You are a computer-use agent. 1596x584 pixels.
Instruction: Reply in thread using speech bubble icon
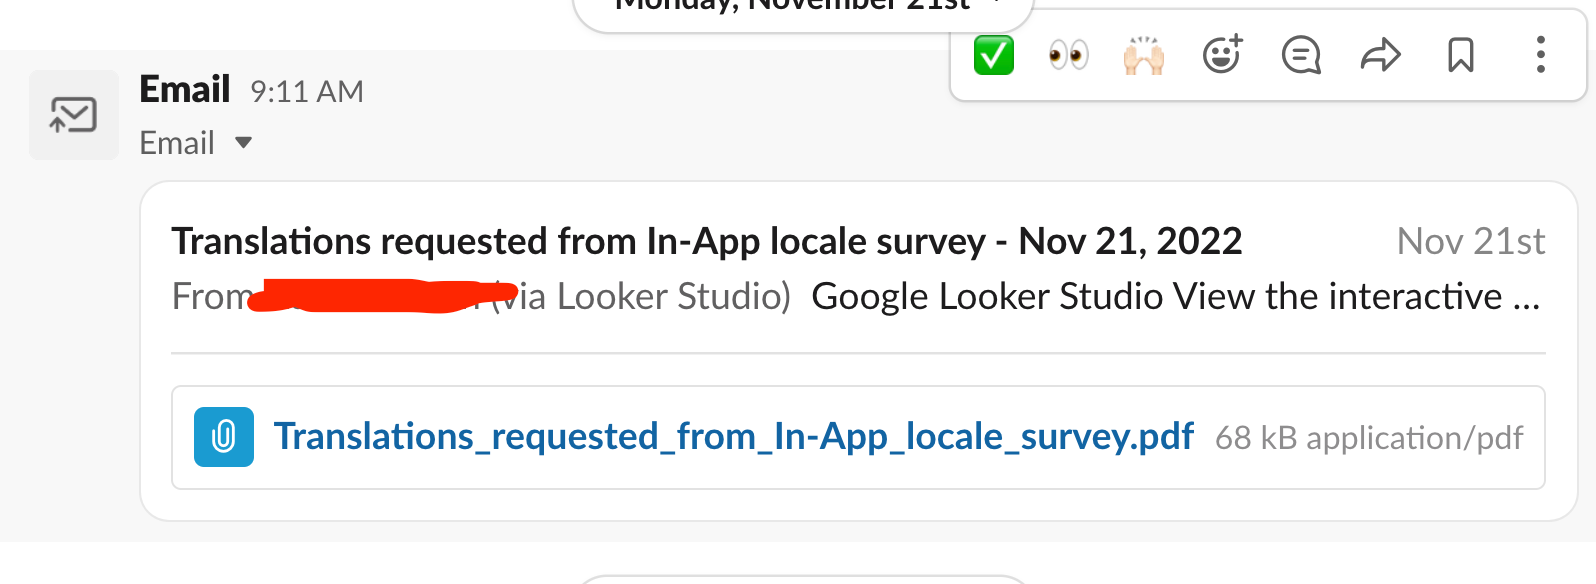(x=1301, y=55)
